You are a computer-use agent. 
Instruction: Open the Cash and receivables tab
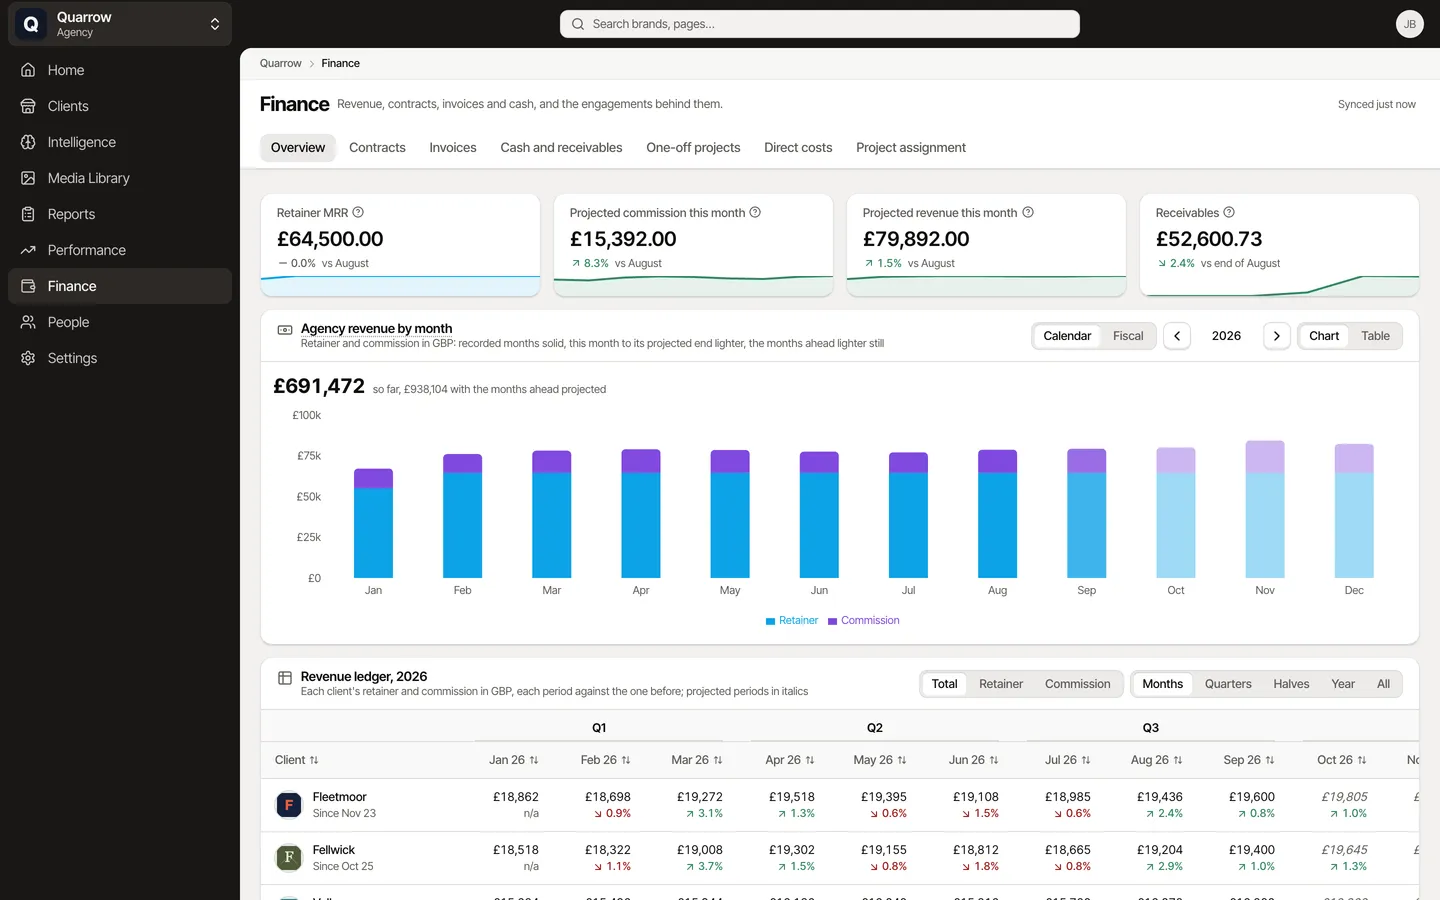[561, 147]
